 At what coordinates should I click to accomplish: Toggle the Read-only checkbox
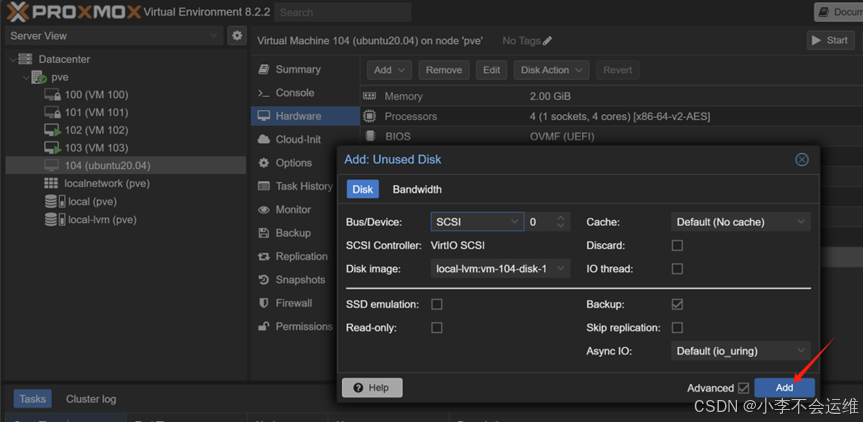[436, 327]
